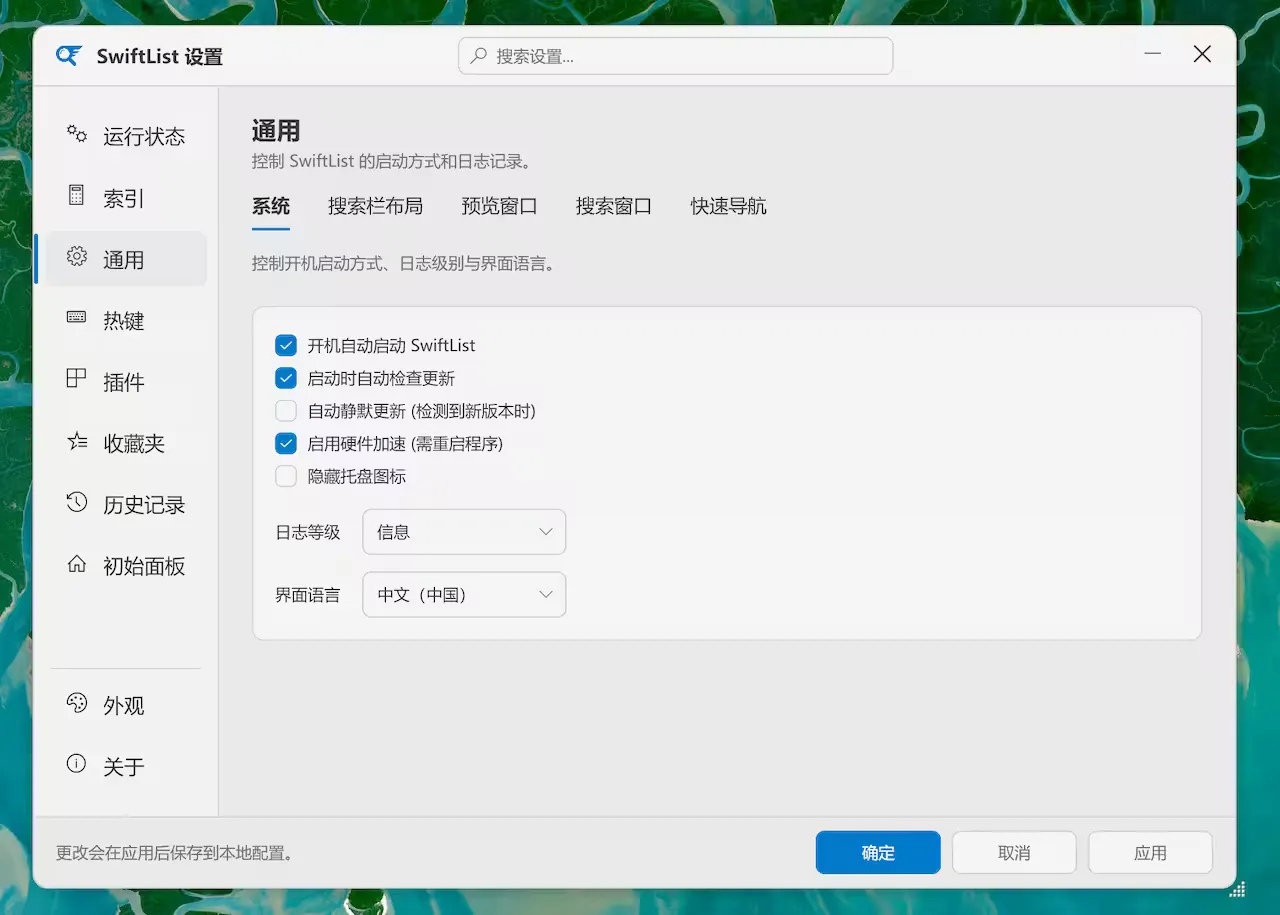Click the 插件 layout icon in sidebar
The width and height of the screenshot is (1280, 915).
77,379
